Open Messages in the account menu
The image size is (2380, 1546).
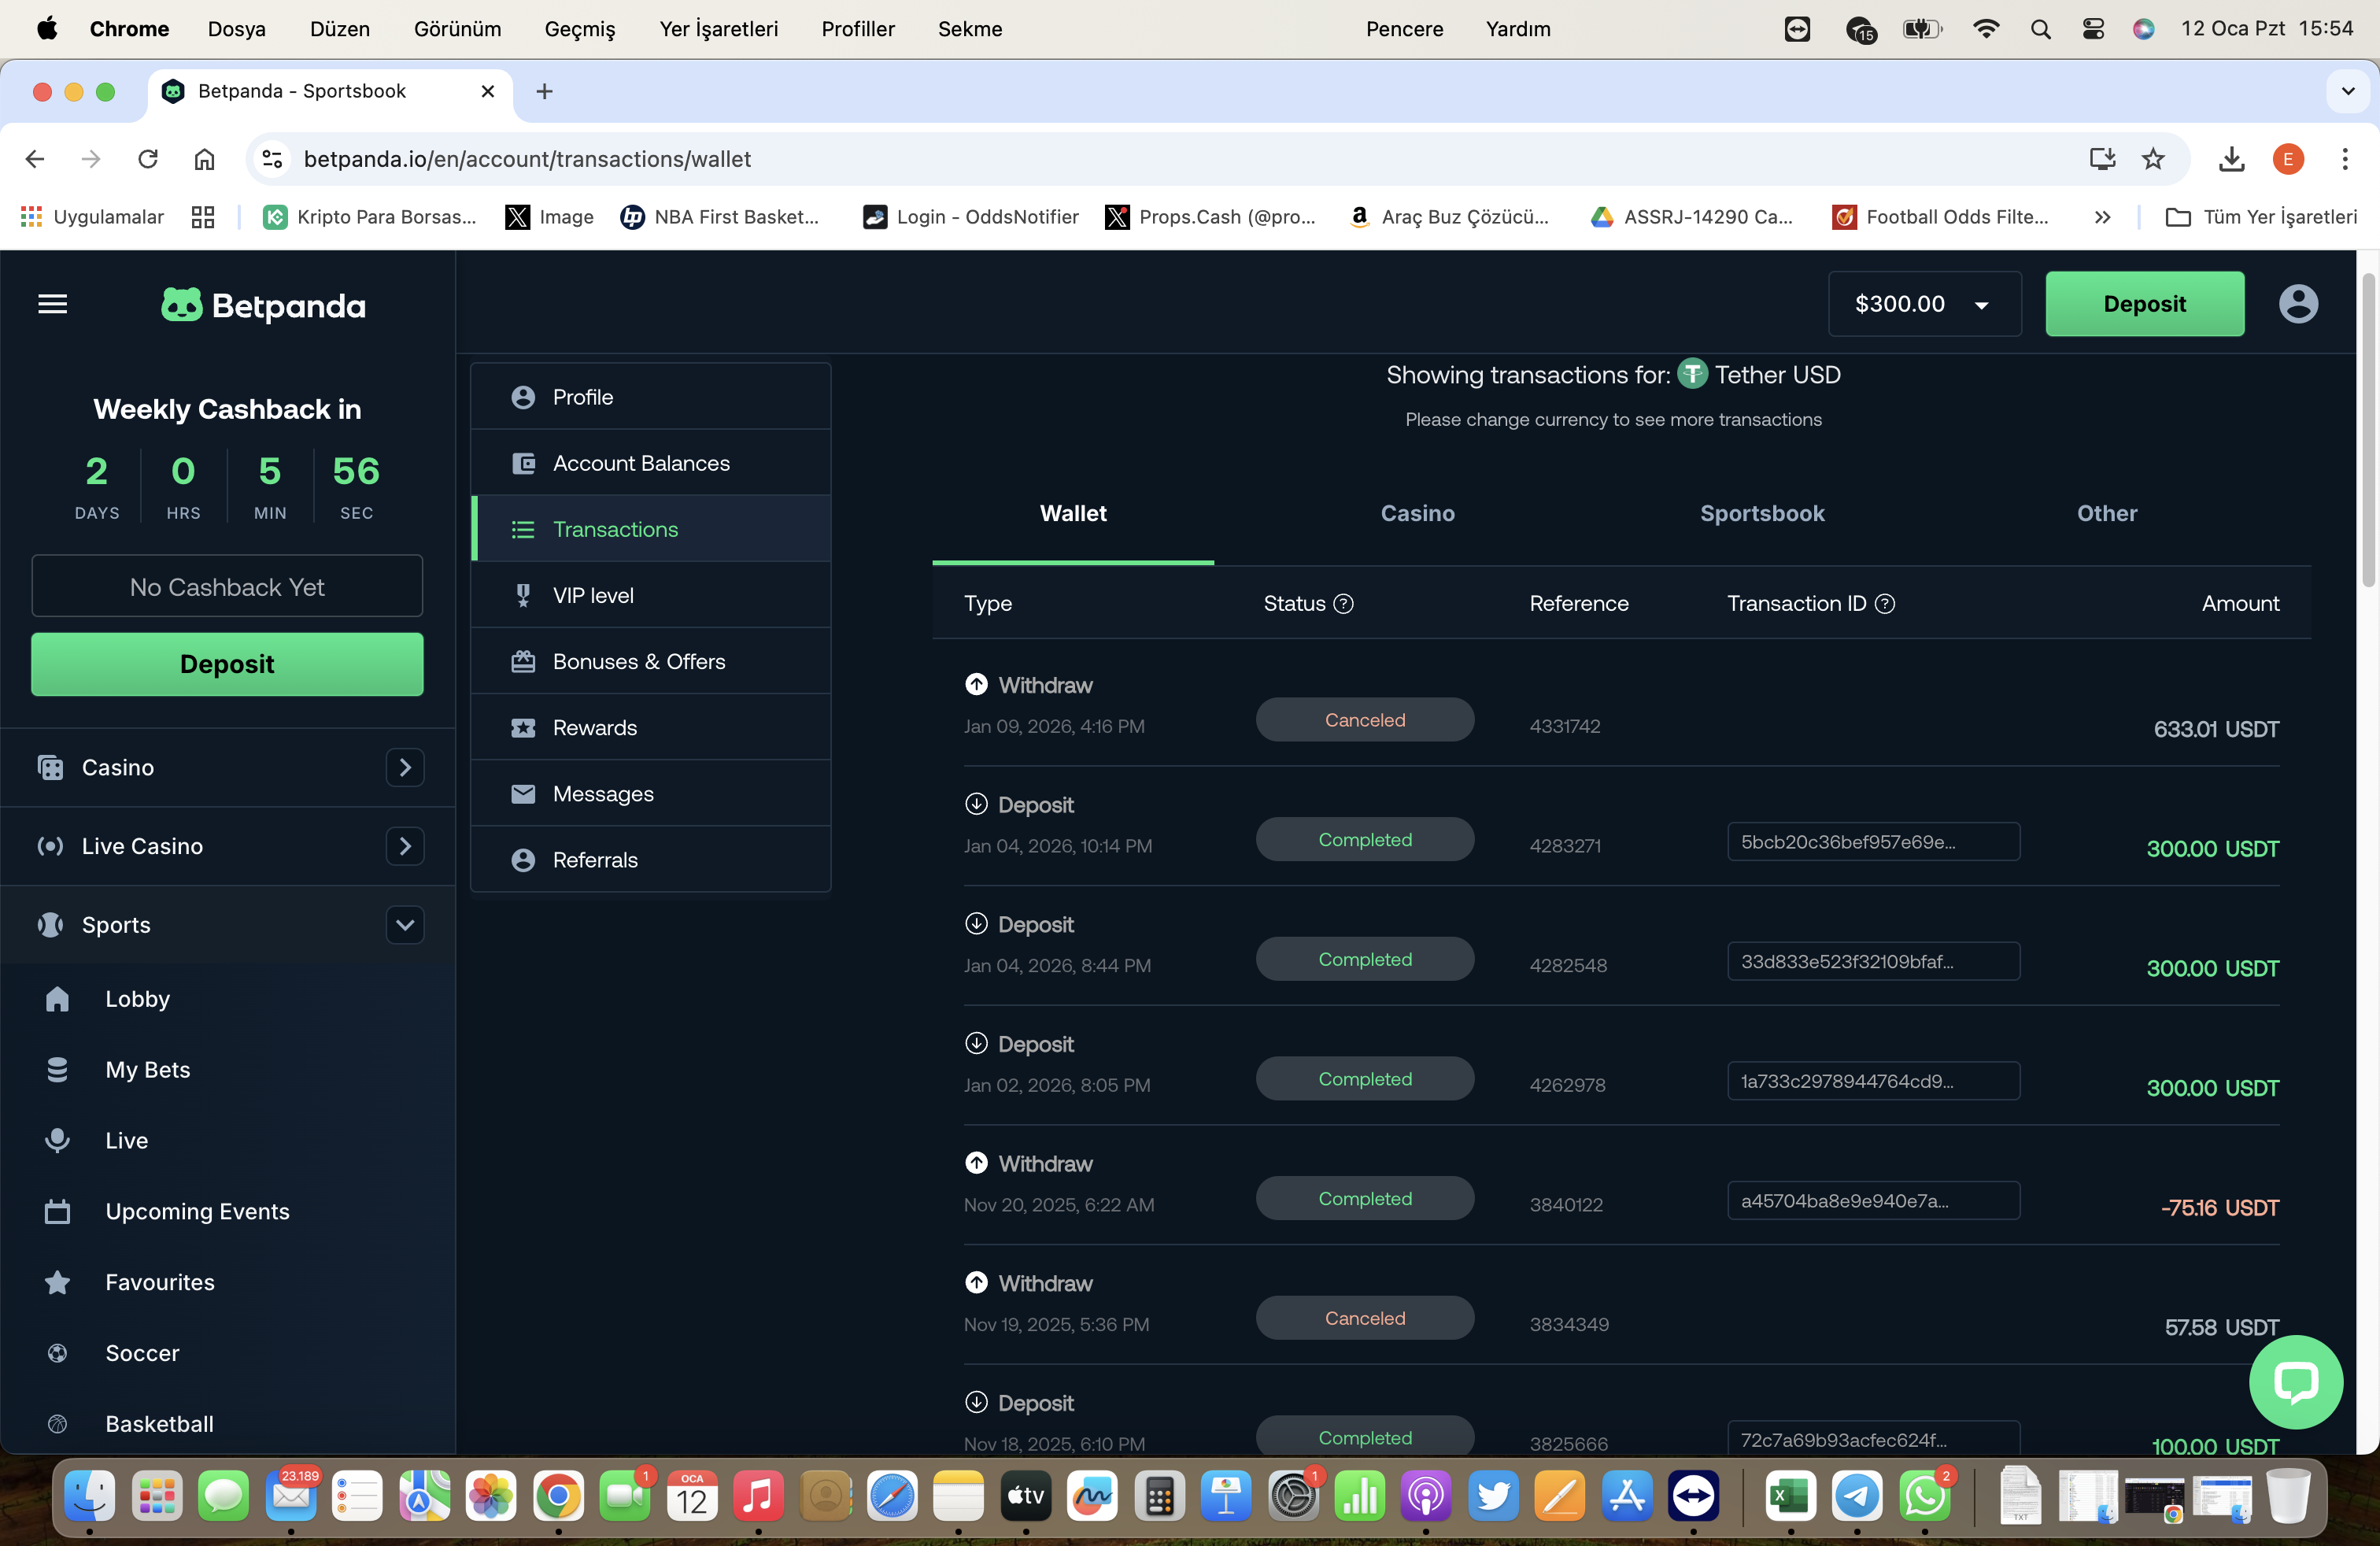pos(651,793)
